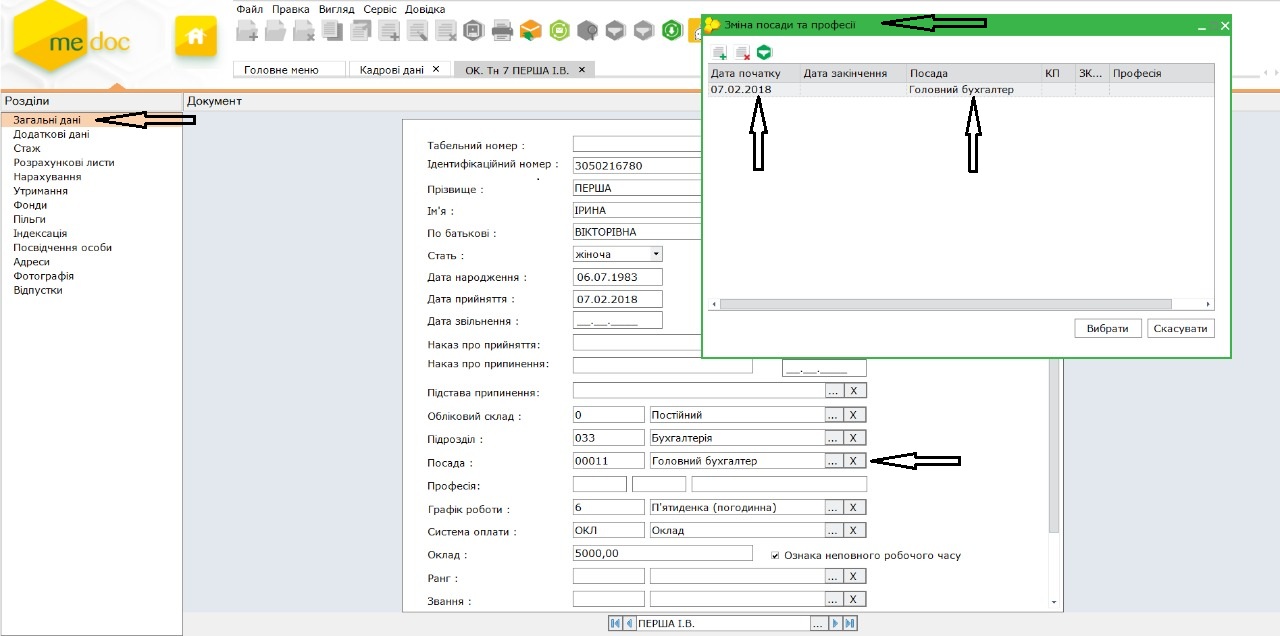The width and height of the screenshot is (1280, 636).
Task: Toggle Ознака неповного робочого часу checkbox
Action: tap(775, 555)
